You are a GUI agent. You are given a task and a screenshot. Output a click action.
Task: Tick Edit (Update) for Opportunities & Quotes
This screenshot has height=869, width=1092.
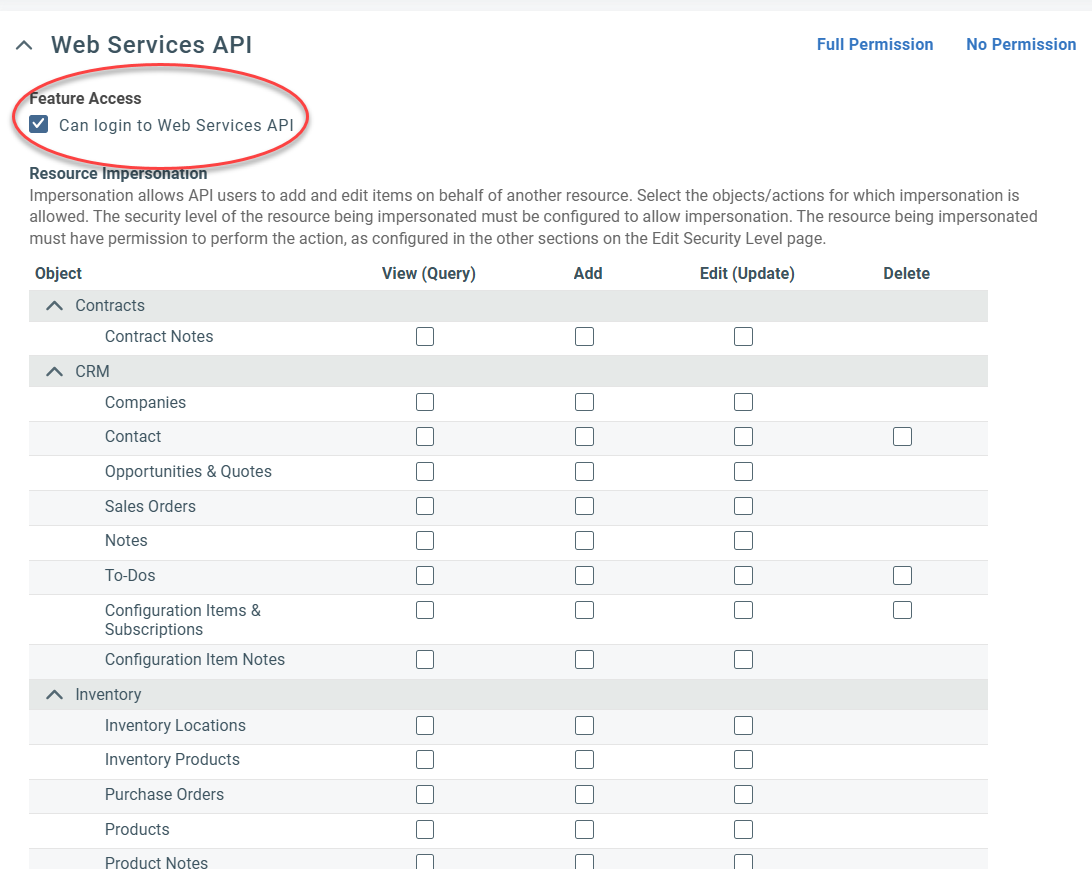tap(743, 472)
